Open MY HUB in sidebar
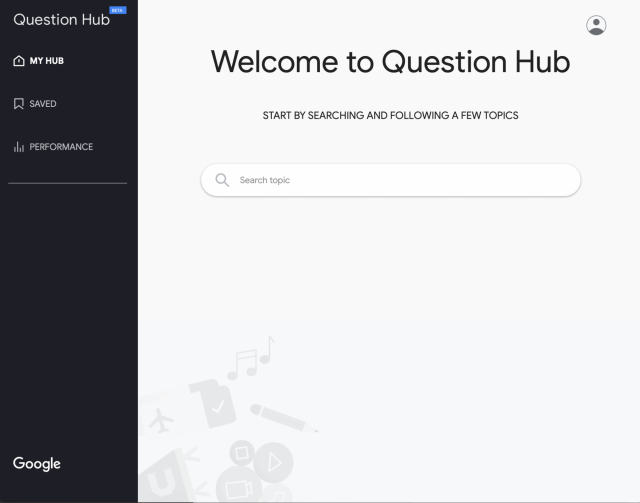The image size is (640, 503). [38, 61]
